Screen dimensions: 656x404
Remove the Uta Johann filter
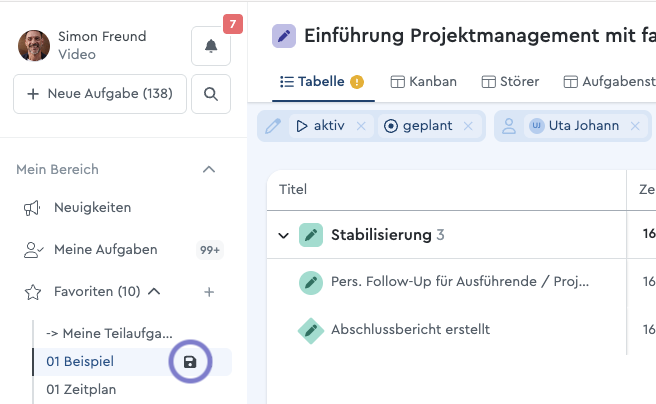coord(634,126)
